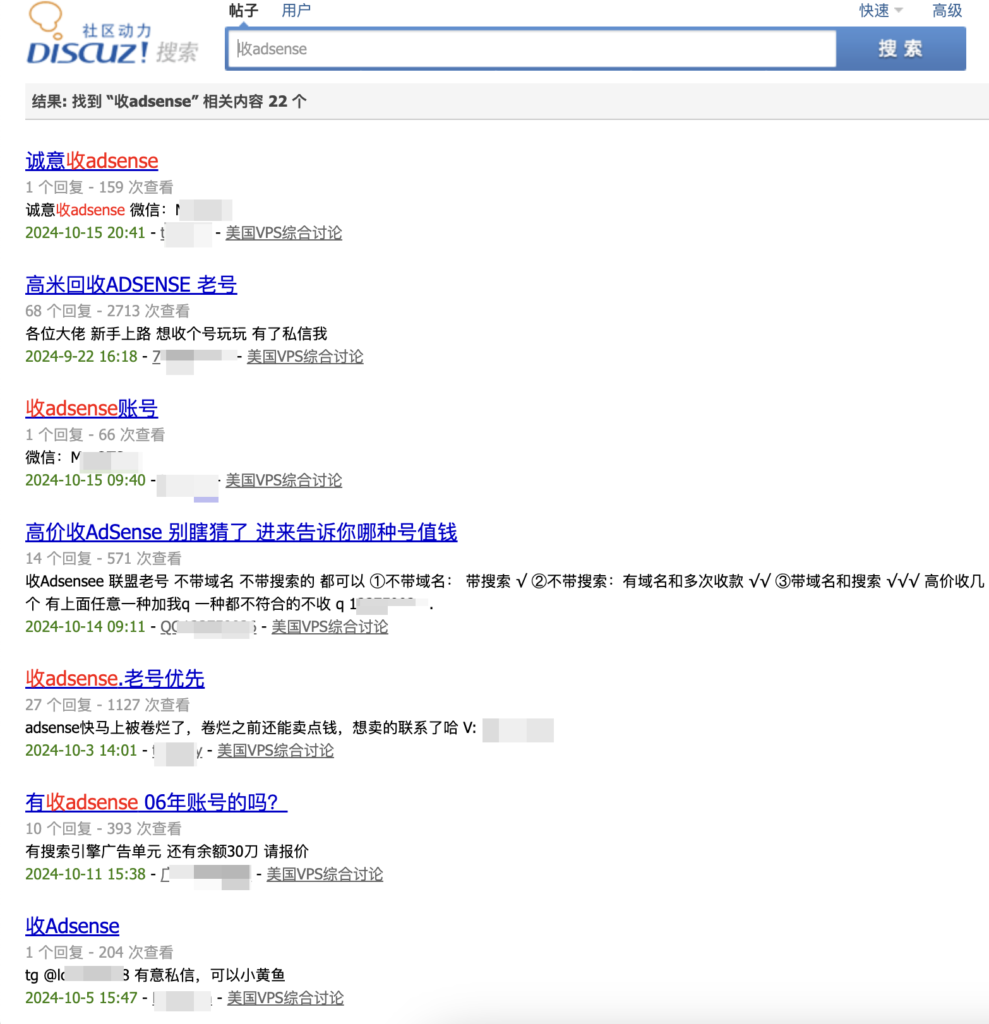The height and width of the screenshot is (1024, 989).
Task: Open 有收adsense 06年账号的吗？ post
Action: pyautogui.click(x=156, y=802)
